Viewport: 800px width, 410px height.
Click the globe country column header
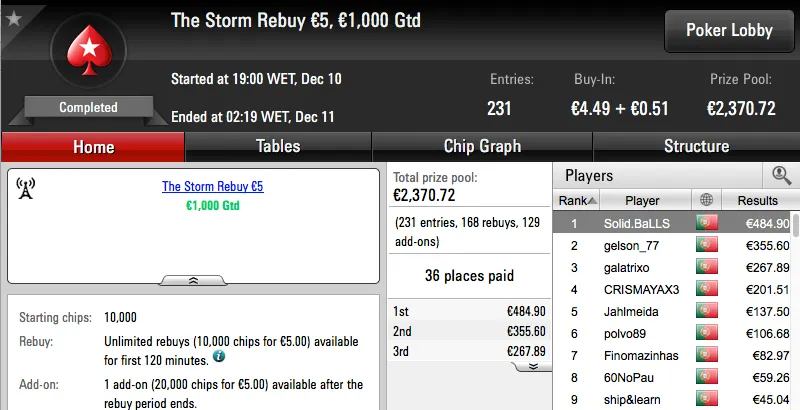pyautogui.click(x=707, y=200)
